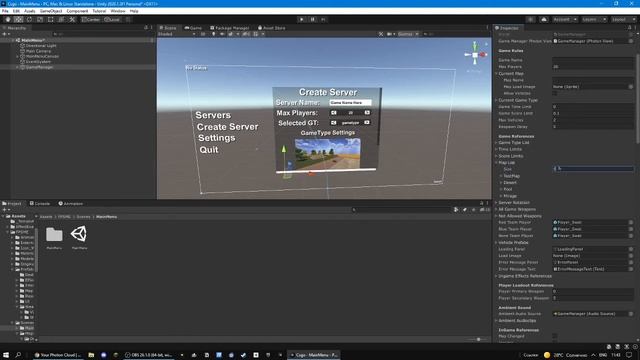Switch to the Package Manager tab

pos(229,28)
